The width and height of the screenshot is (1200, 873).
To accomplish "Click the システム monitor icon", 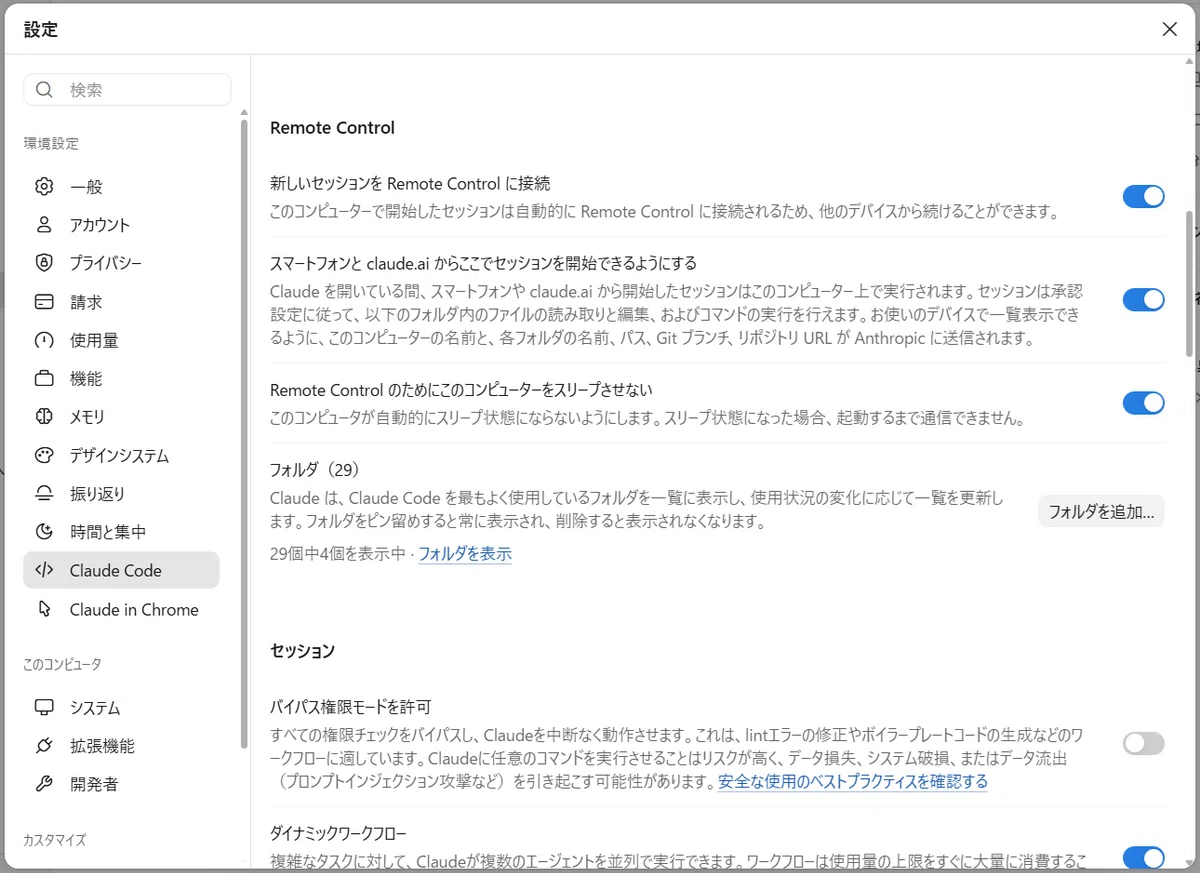I will [44, 708].
